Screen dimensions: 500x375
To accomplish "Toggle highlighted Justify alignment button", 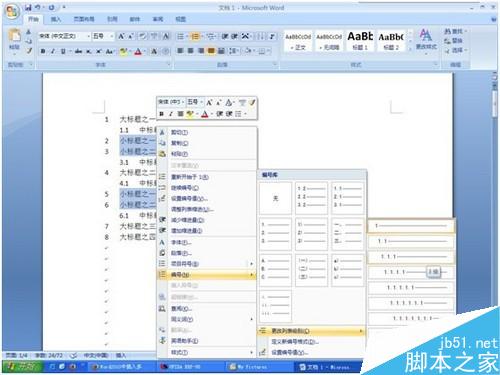I will [211, 51].
